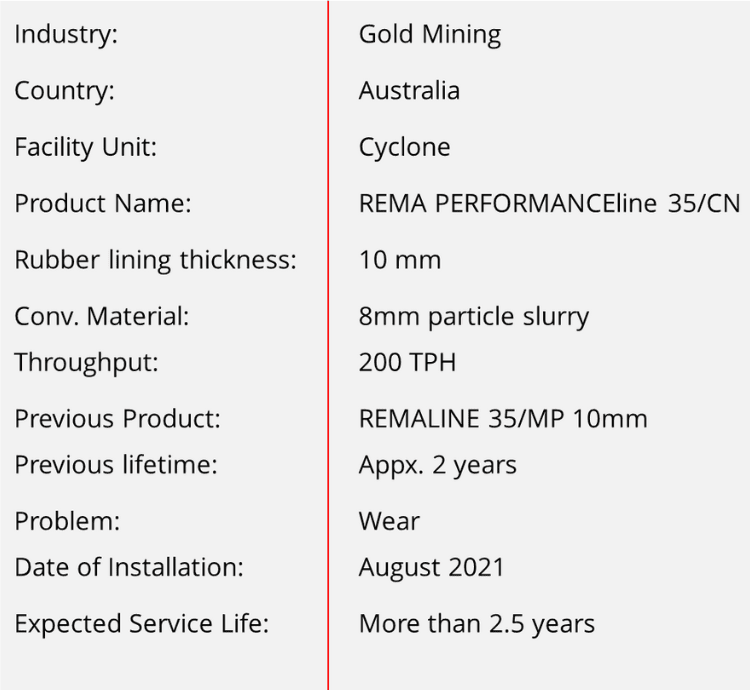Click the "Product Name:" label
Image resolution: width=750 pixels, height=690 pixels.
pyautogui.click(x=102, y=204)
